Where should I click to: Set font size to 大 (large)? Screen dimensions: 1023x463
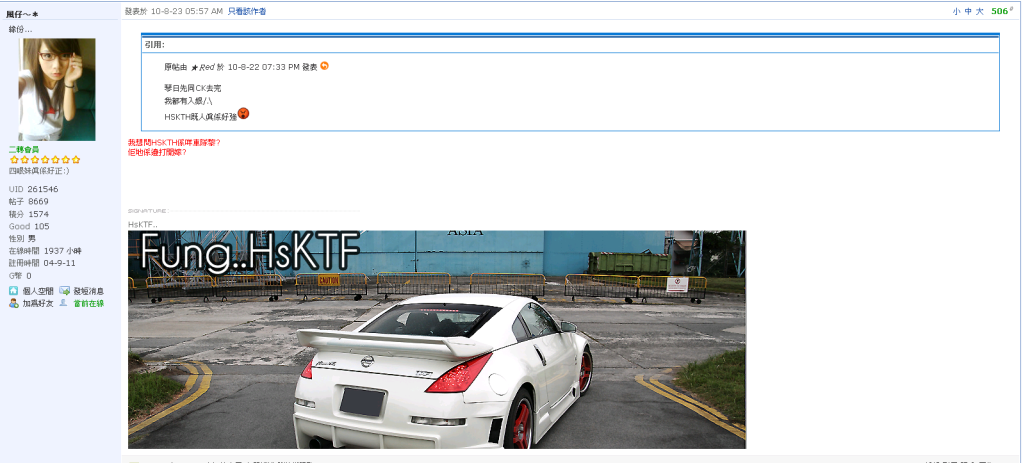tap(980, 11)
